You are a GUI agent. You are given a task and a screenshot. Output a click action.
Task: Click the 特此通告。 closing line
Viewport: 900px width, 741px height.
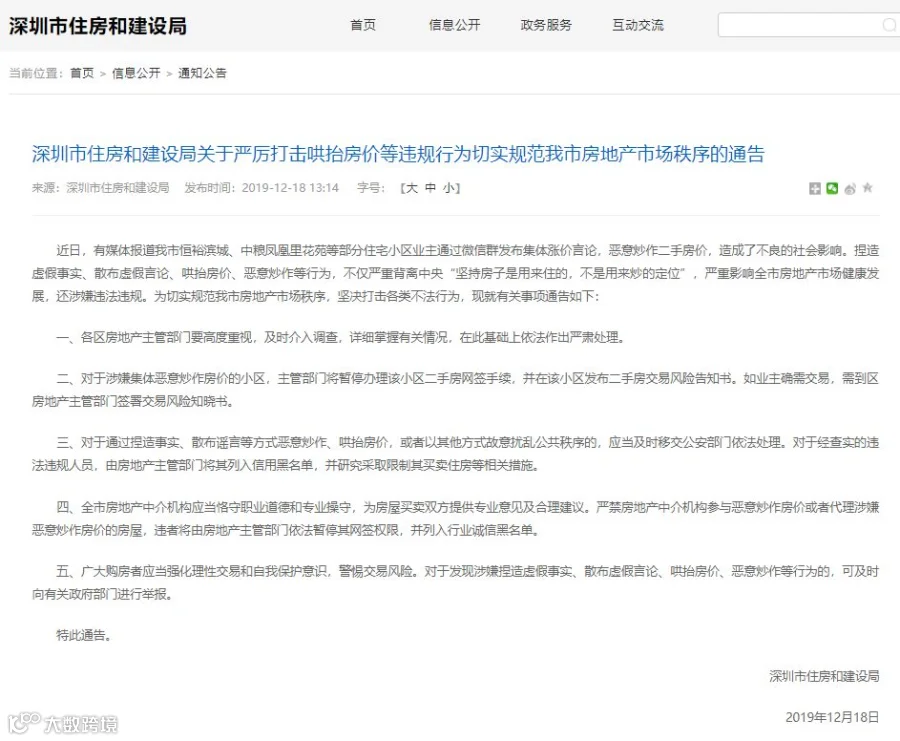pyautogui.click(x=84, y=635)
